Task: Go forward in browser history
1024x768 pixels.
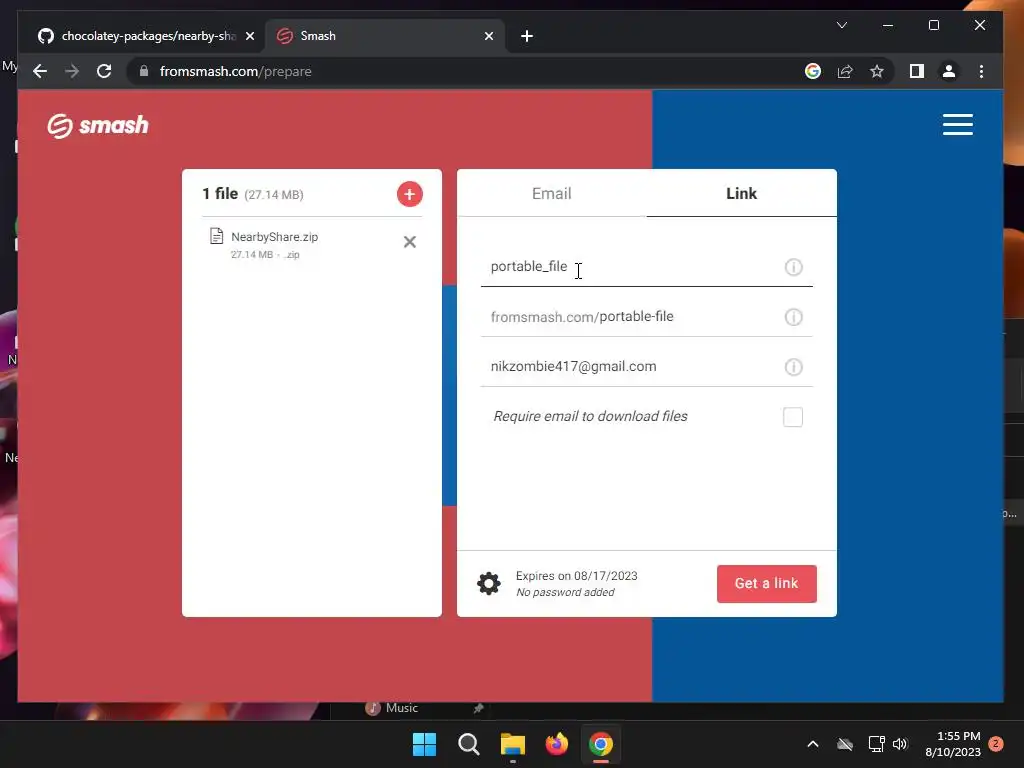Action: 72,71
